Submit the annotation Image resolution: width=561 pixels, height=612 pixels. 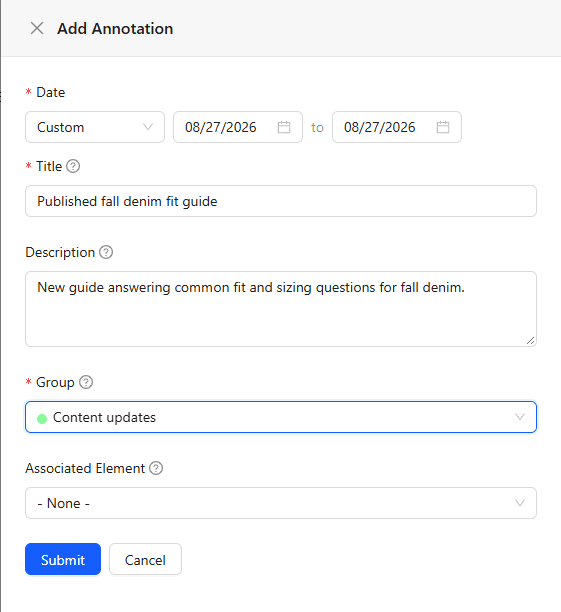63,559
